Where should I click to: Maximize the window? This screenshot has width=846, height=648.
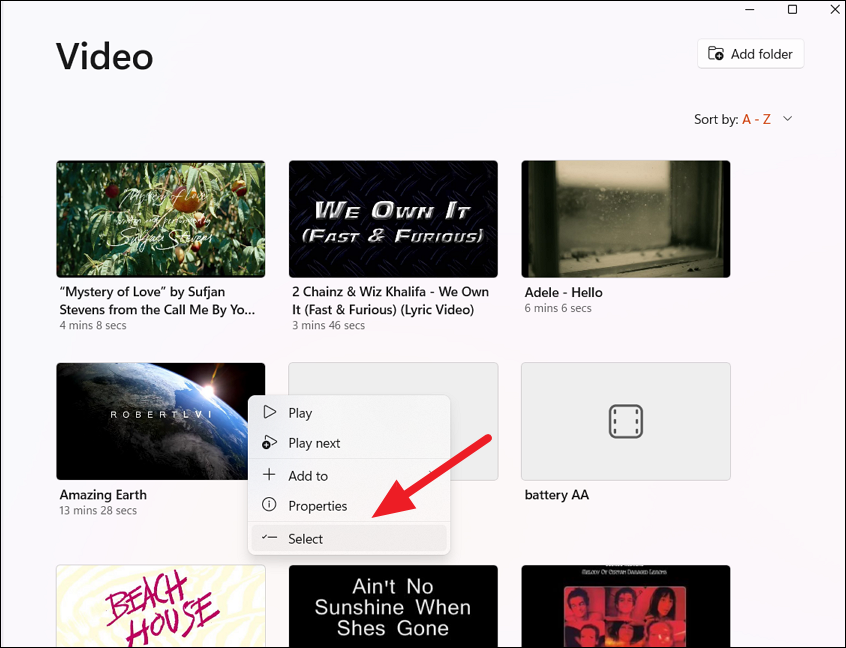coord(793,9)
